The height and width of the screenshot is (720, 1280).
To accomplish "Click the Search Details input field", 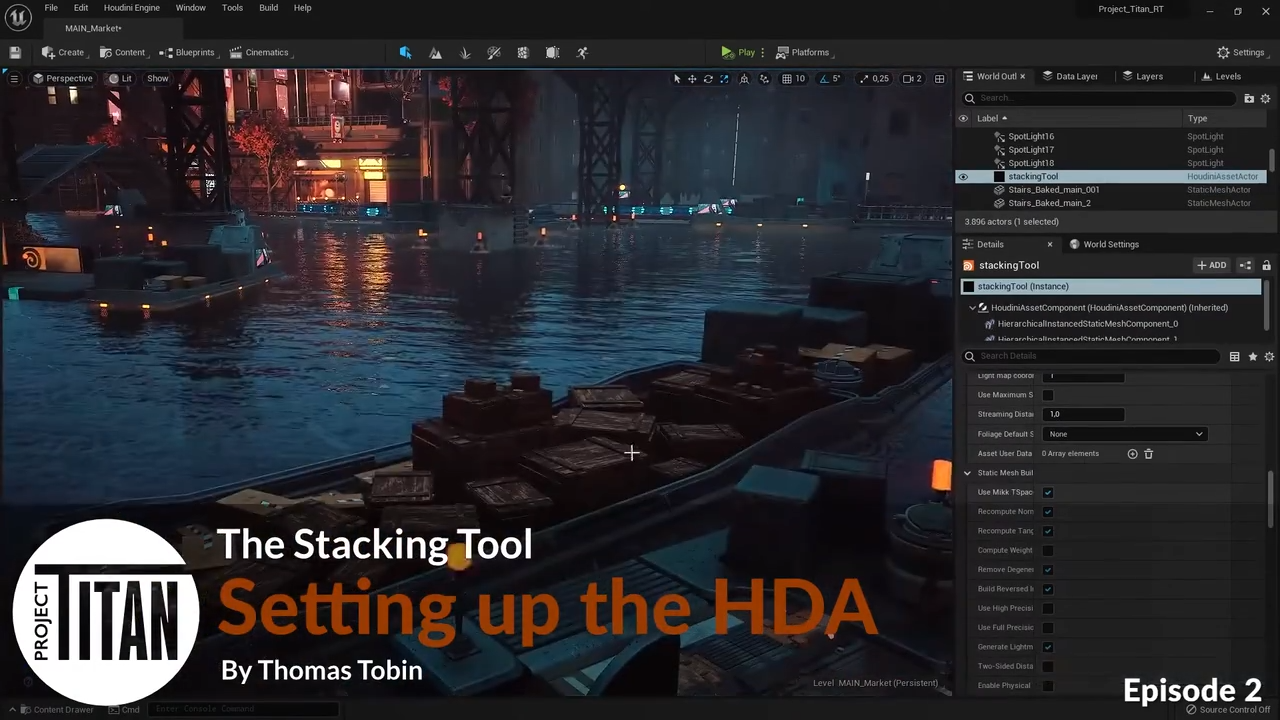I will pos(1092,356).
